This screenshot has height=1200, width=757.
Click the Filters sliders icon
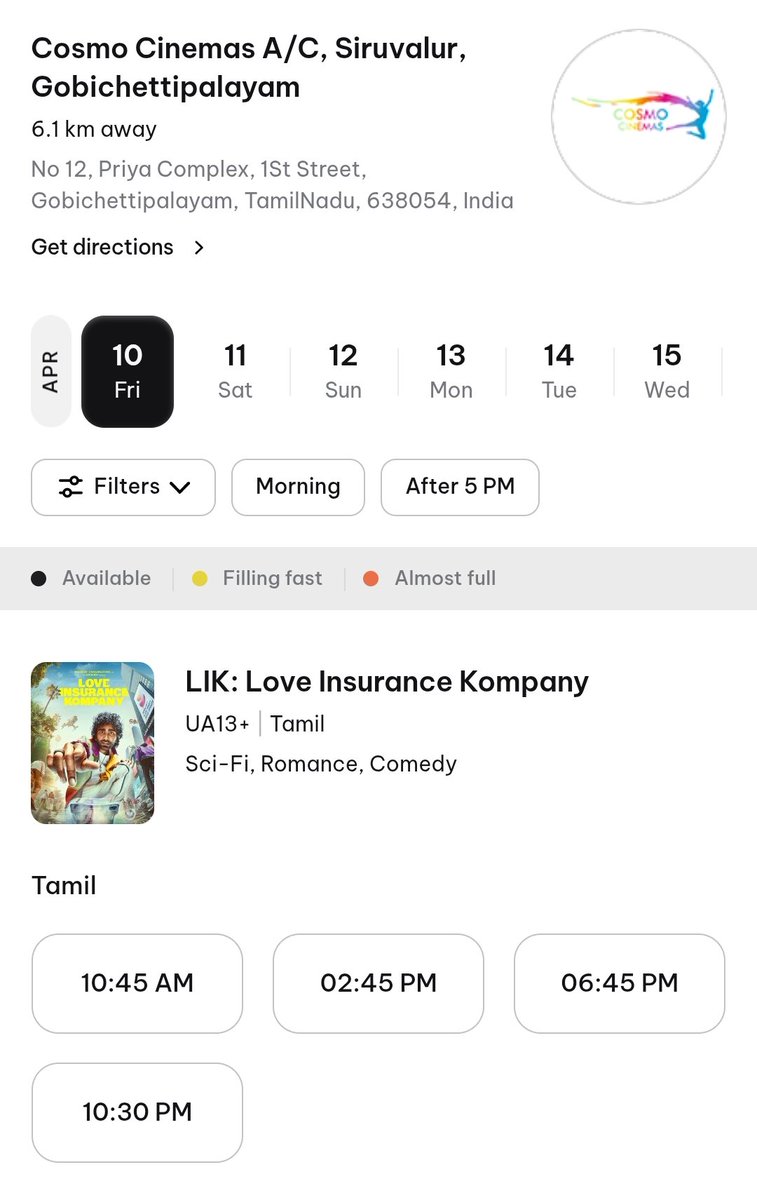(x=71, y=487)
